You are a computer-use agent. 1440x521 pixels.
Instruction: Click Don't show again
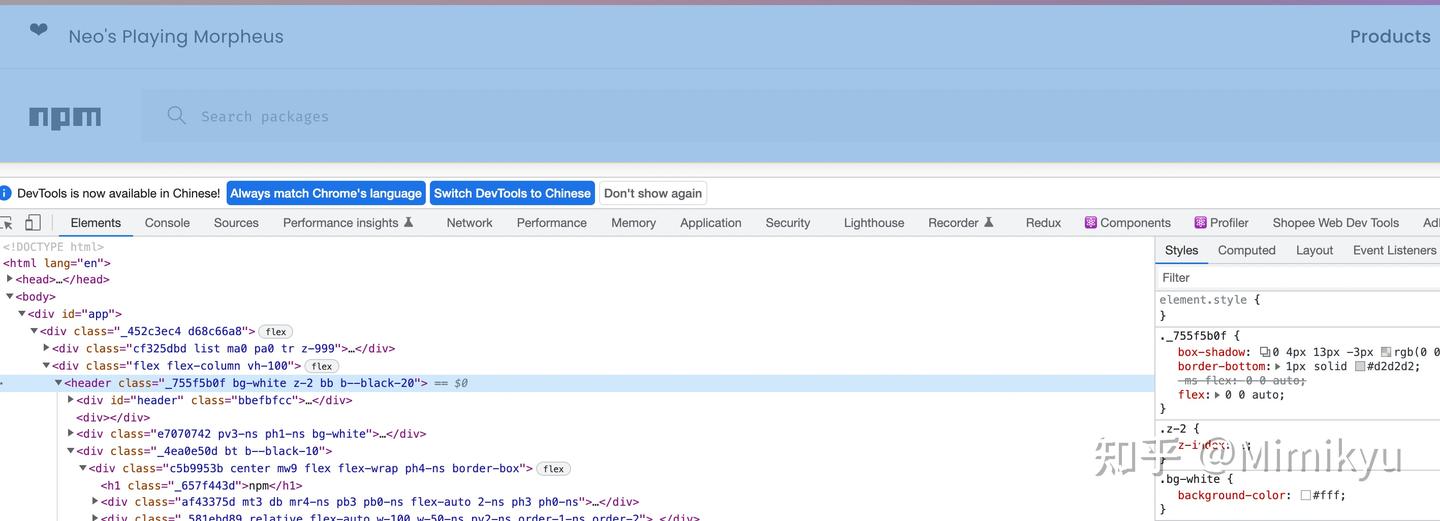653,193
